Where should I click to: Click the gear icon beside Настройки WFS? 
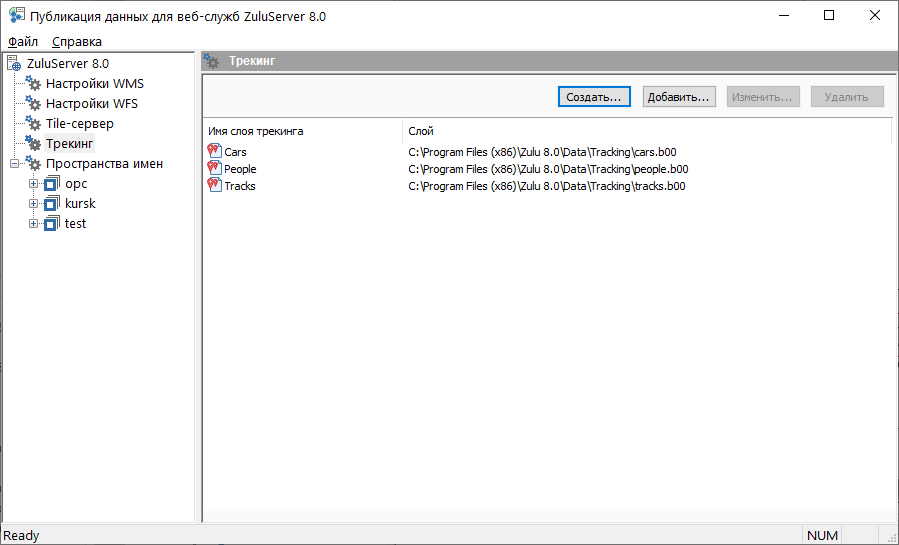(x=33, y=104)
